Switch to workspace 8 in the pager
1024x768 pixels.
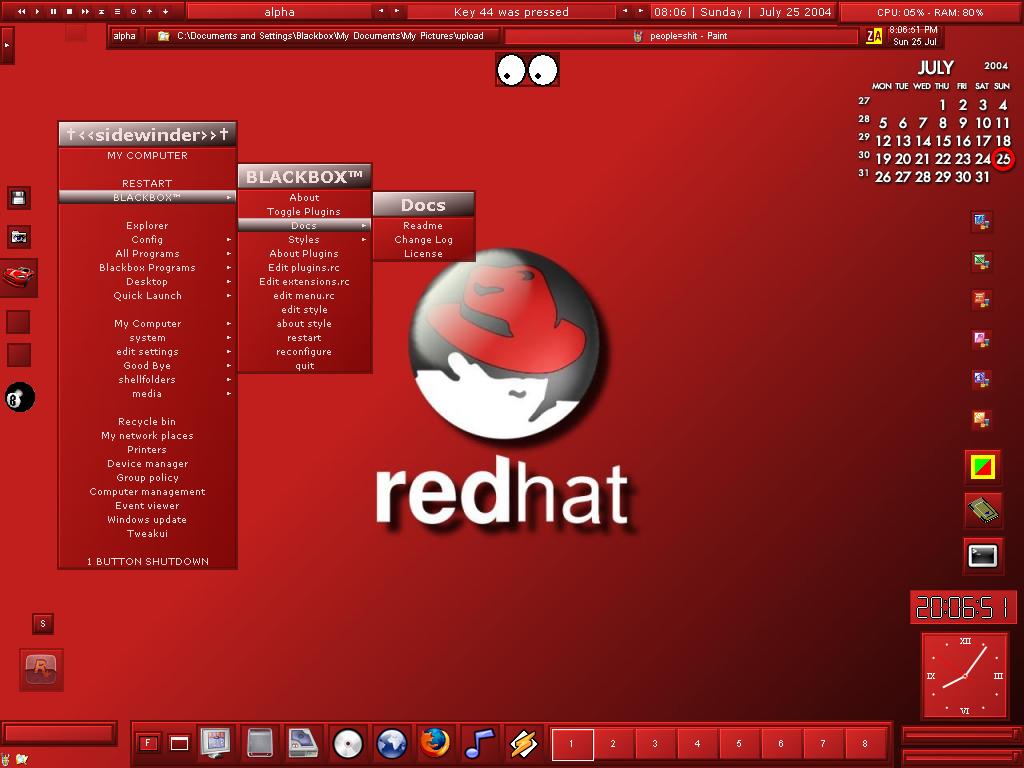coord(865,744)
